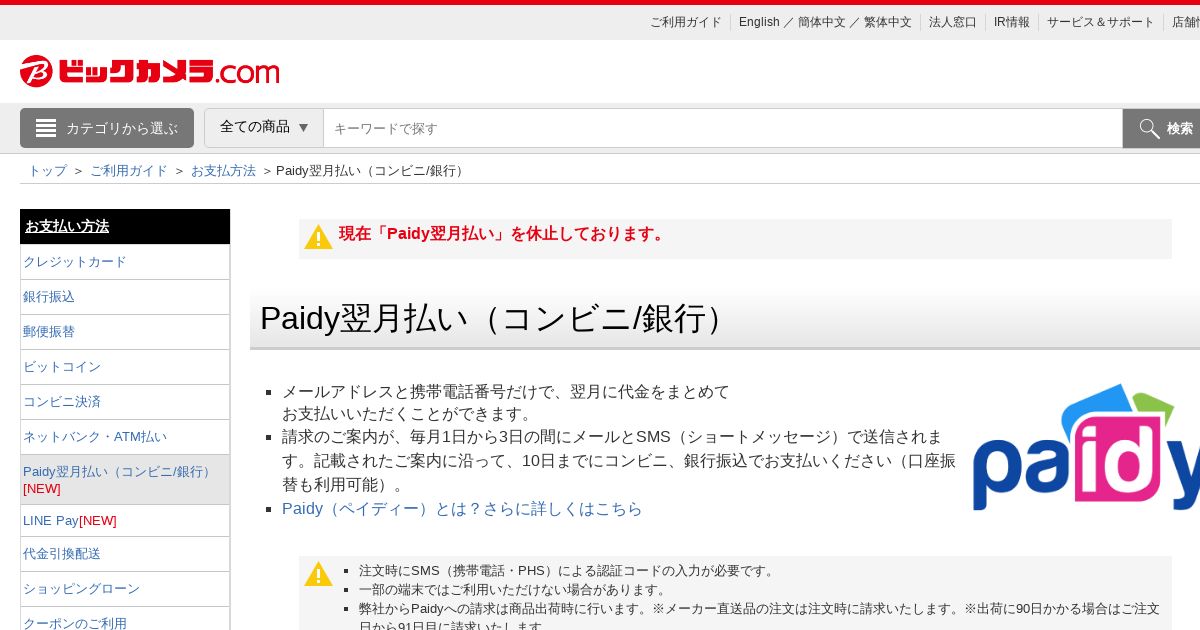Select コンビニ決済 in the sidebar
The height and width of the screenshot is (630, 1200).
click(125, 402)
